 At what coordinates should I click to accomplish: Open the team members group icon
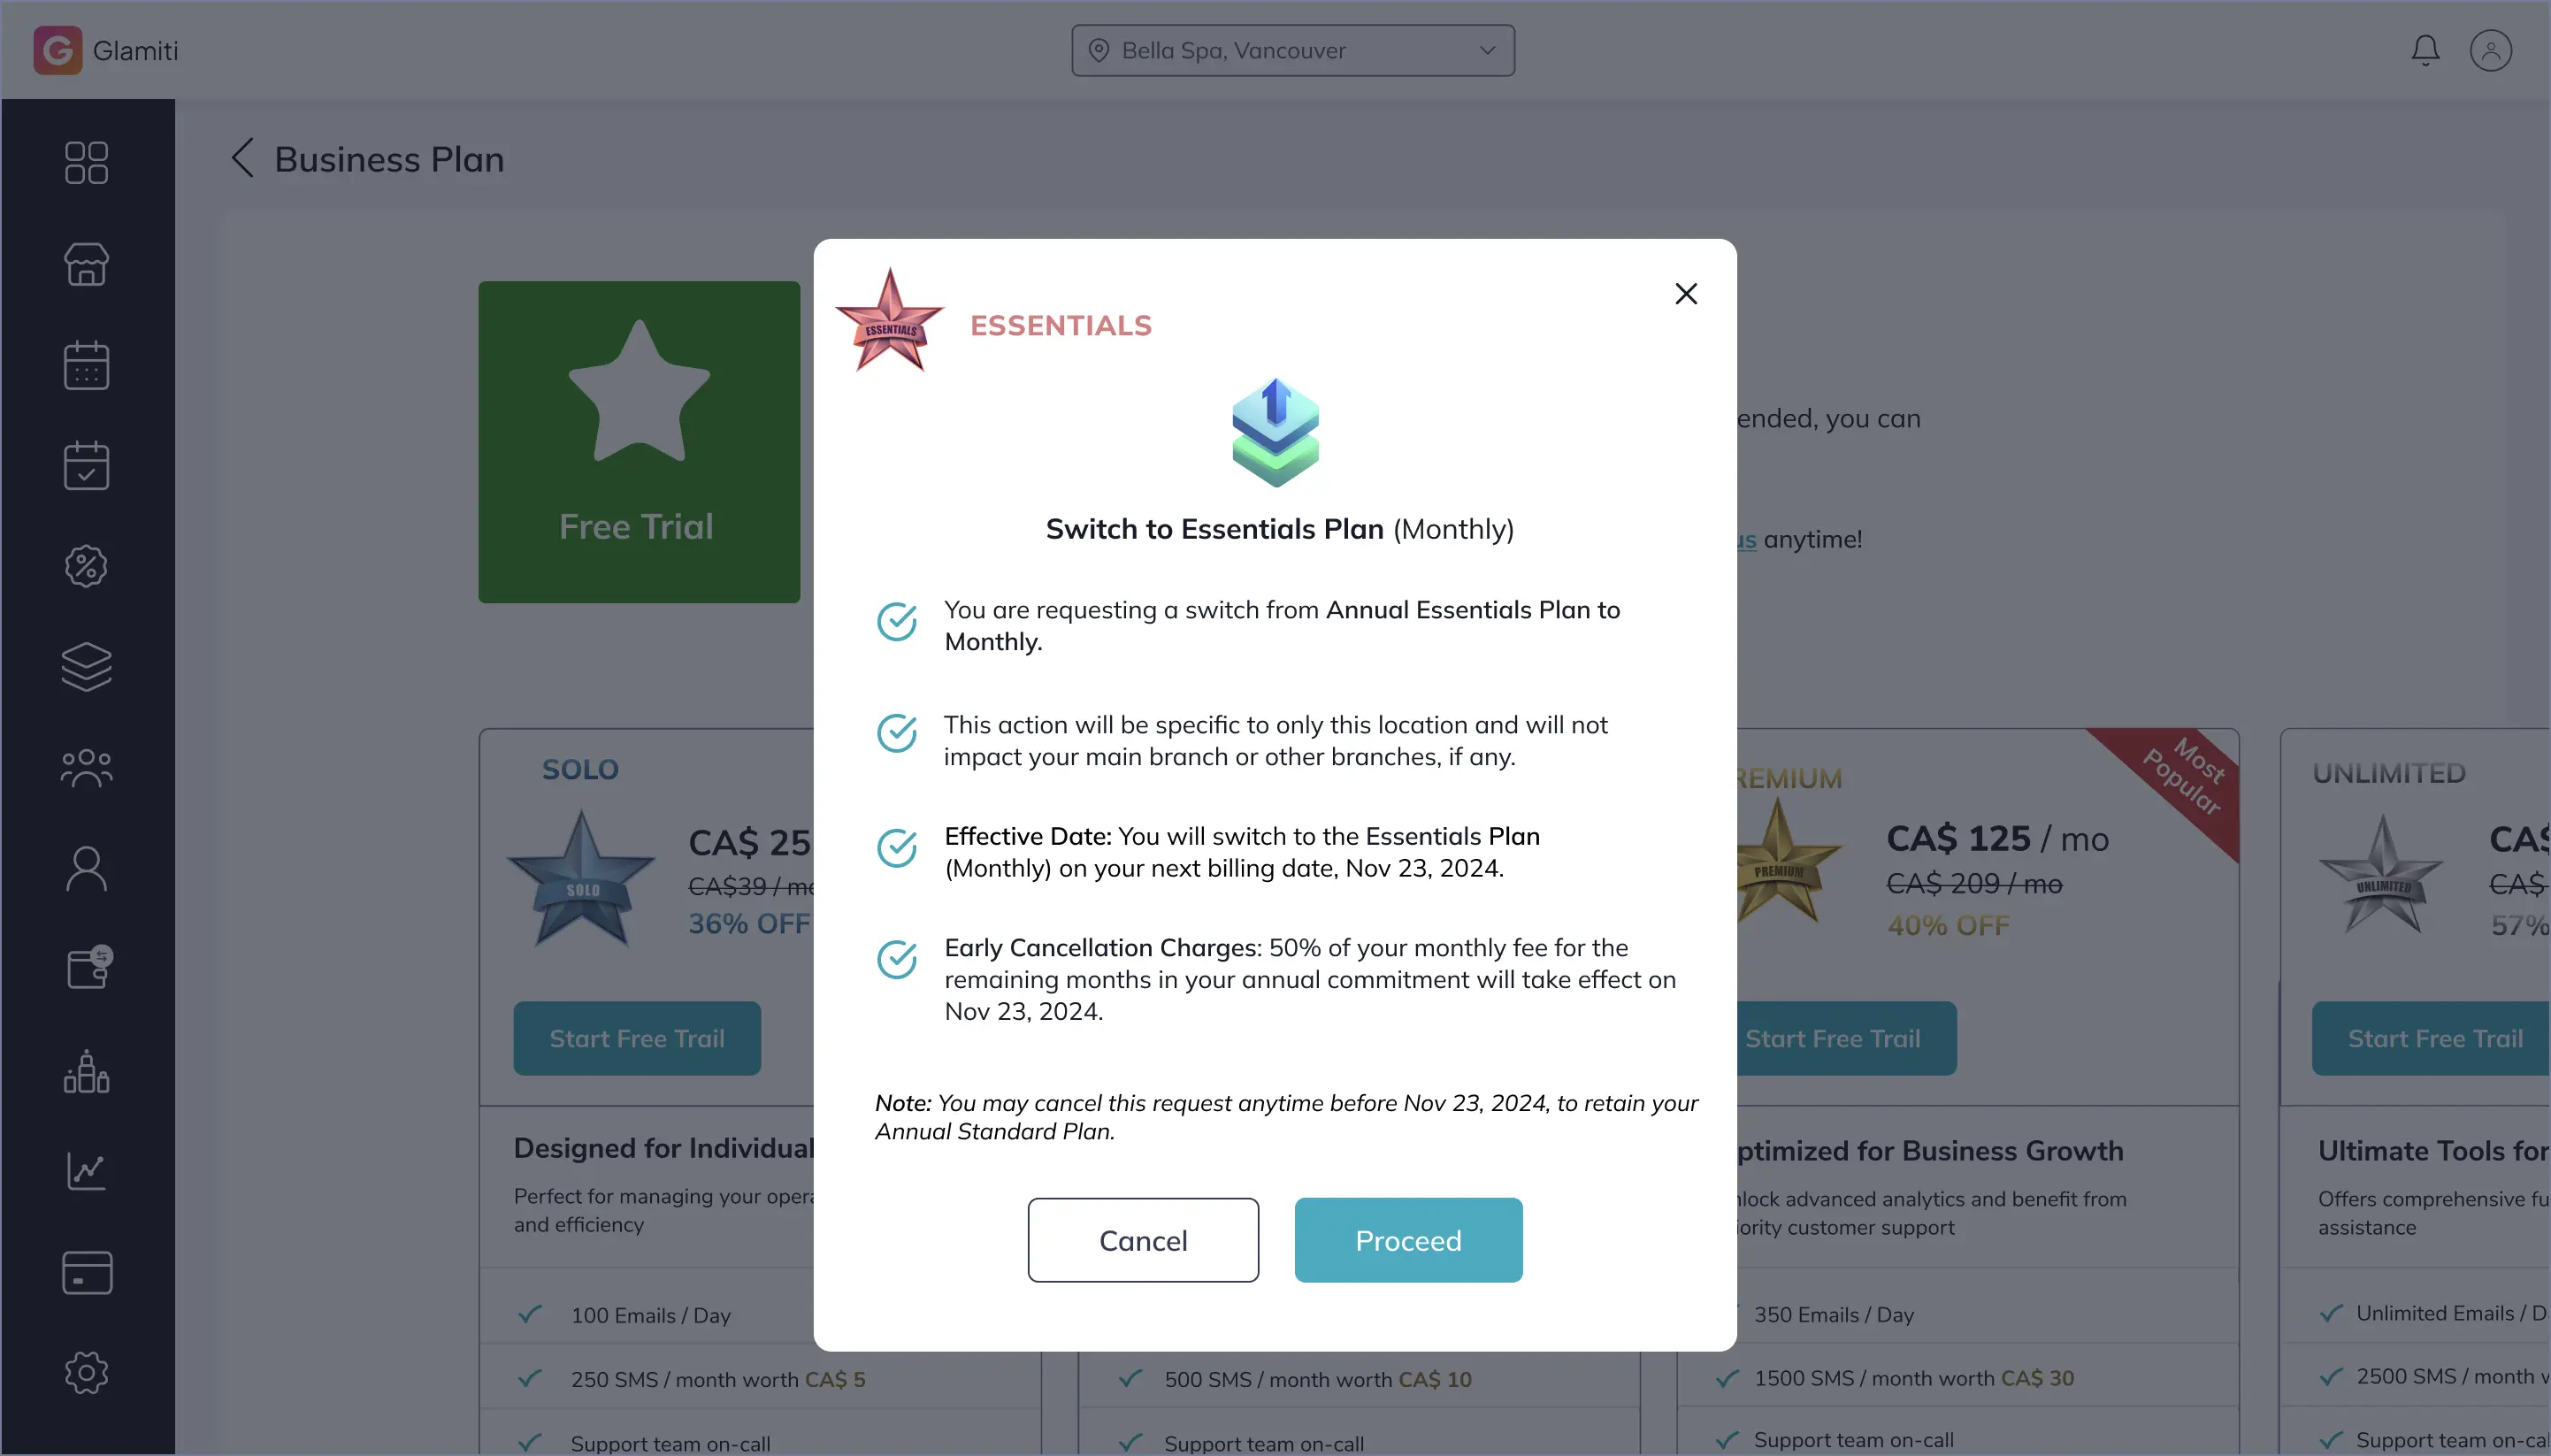coord(86,768)
